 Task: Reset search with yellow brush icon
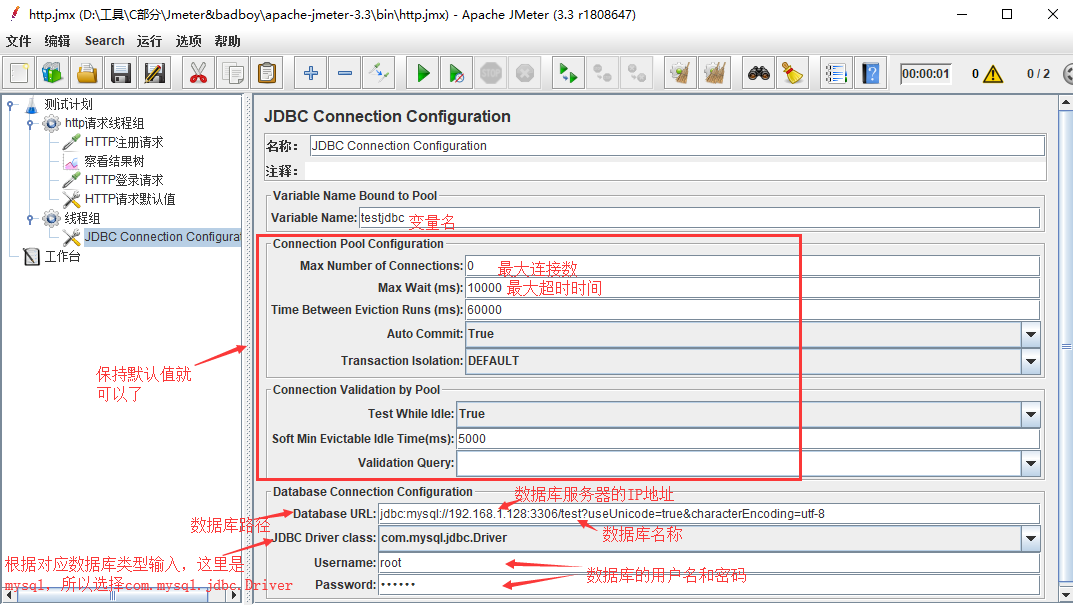coord(792,73)
